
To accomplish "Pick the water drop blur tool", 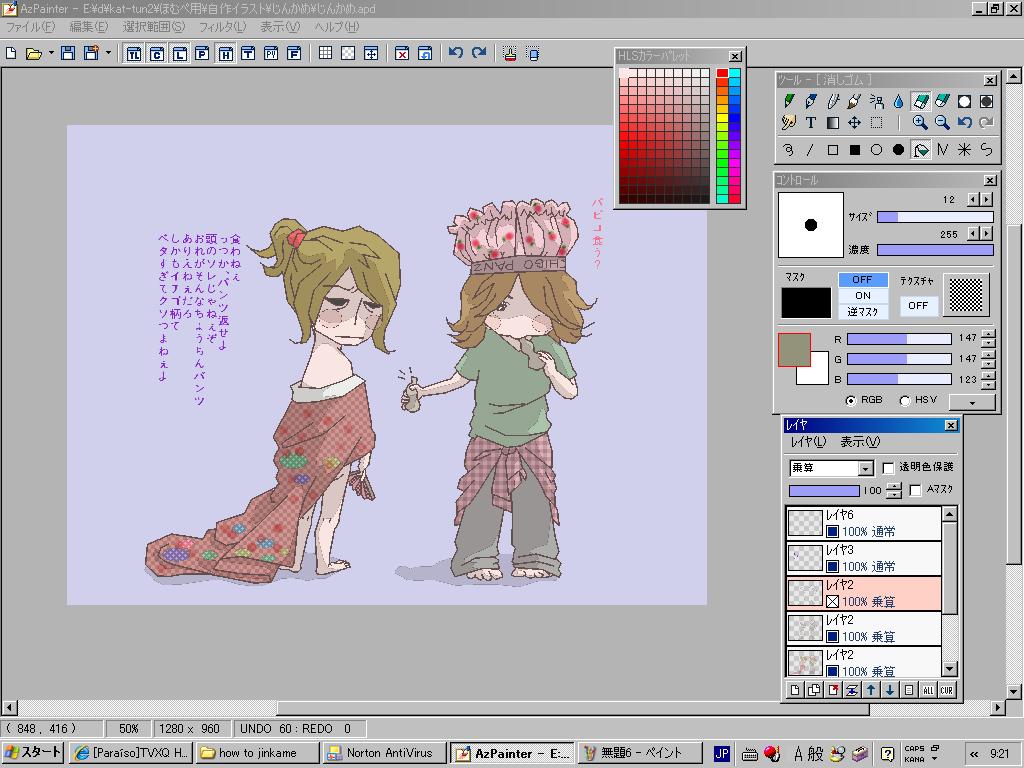I will coord(898,101).
